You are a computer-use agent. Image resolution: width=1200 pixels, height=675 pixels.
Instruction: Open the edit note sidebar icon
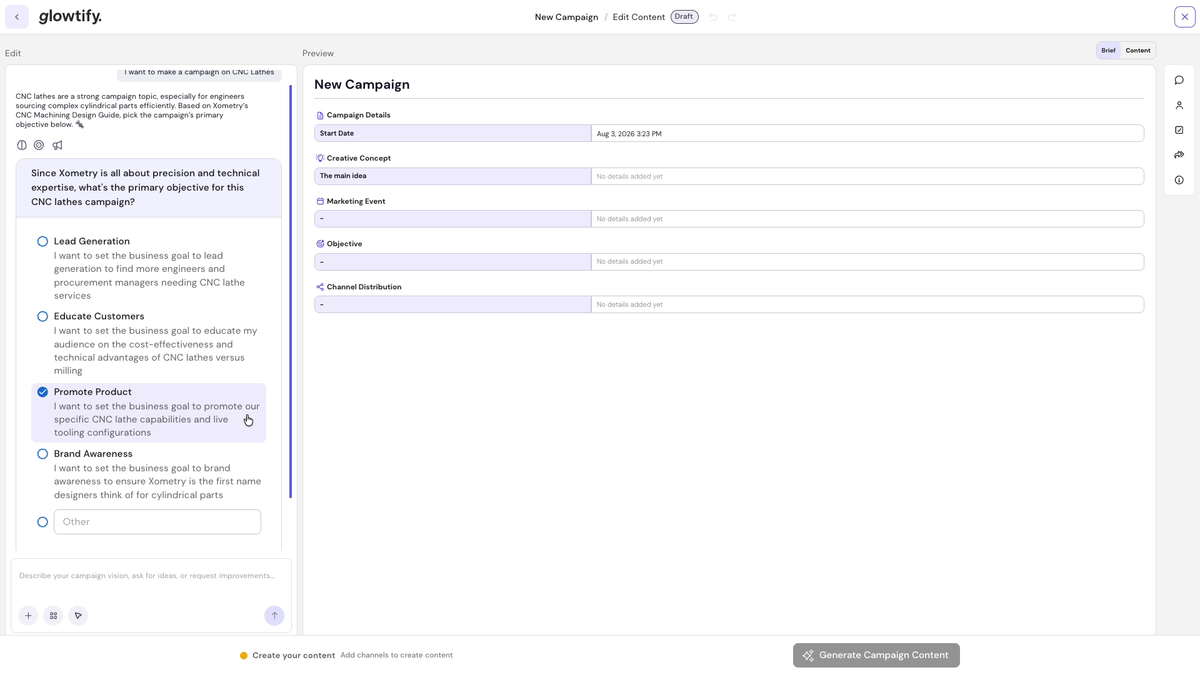pos(1179,130)
